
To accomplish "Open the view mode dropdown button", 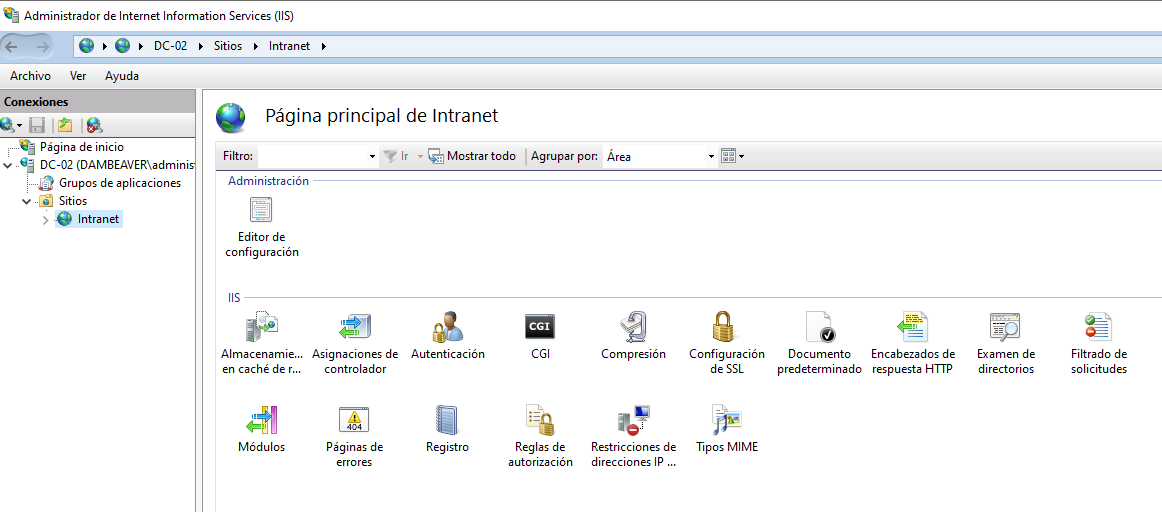I will [732, 156].
